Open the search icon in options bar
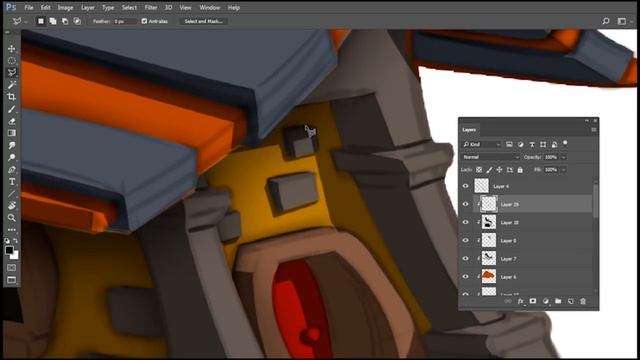640x360 pixels. pos(606,21)
